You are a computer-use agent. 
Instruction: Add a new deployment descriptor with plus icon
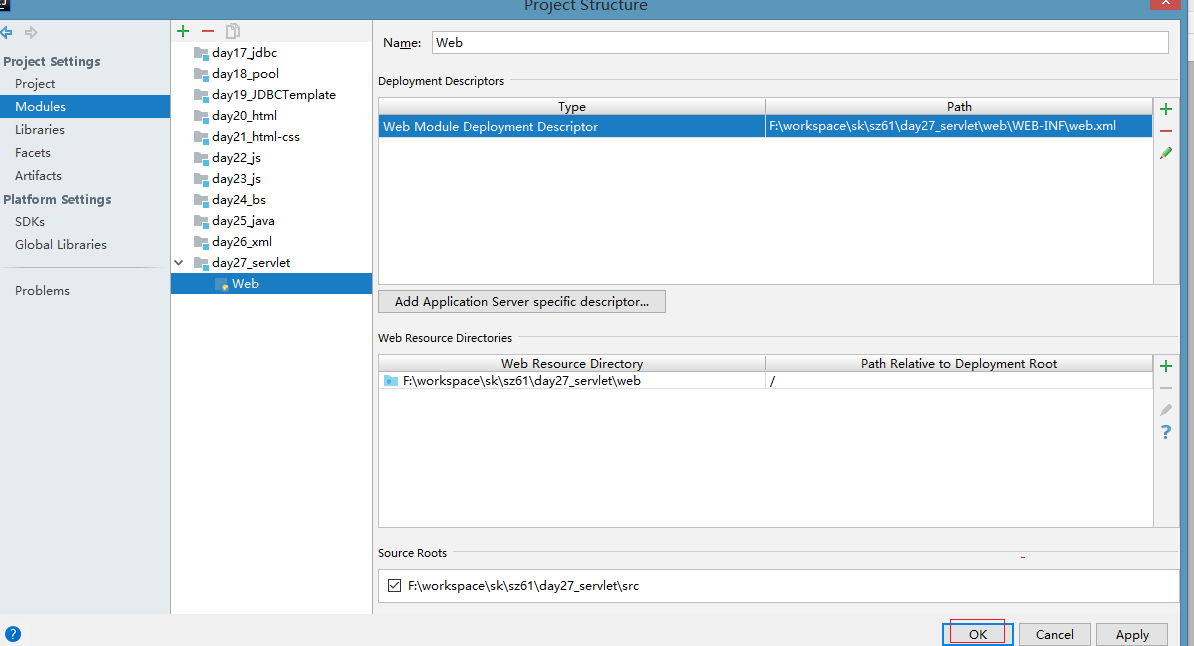pos(1165,109)
